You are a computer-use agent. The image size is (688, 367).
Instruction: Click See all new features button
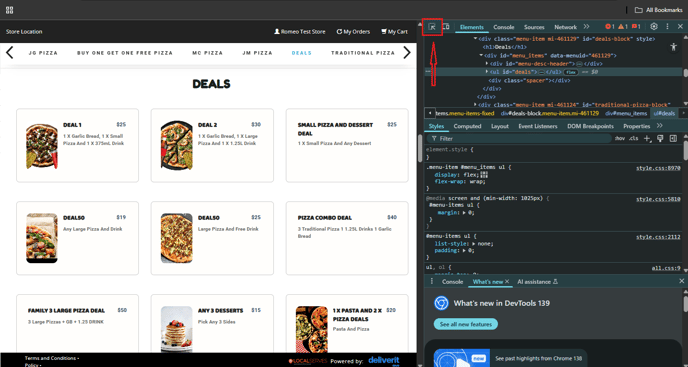(x=466, y=324)
